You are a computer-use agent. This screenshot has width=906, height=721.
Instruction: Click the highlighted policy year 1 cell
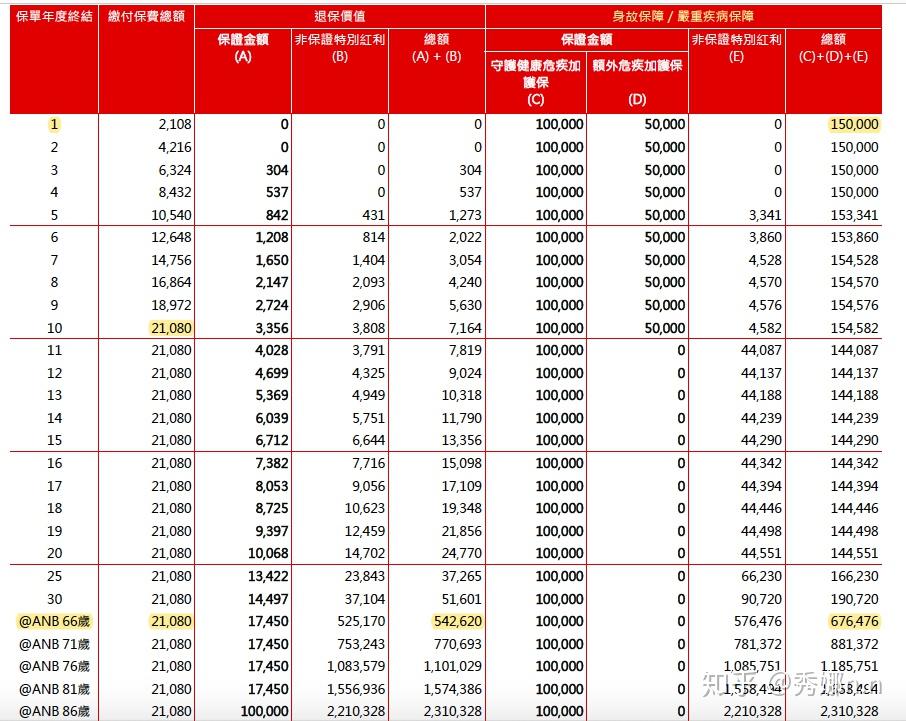coord(54,124)
